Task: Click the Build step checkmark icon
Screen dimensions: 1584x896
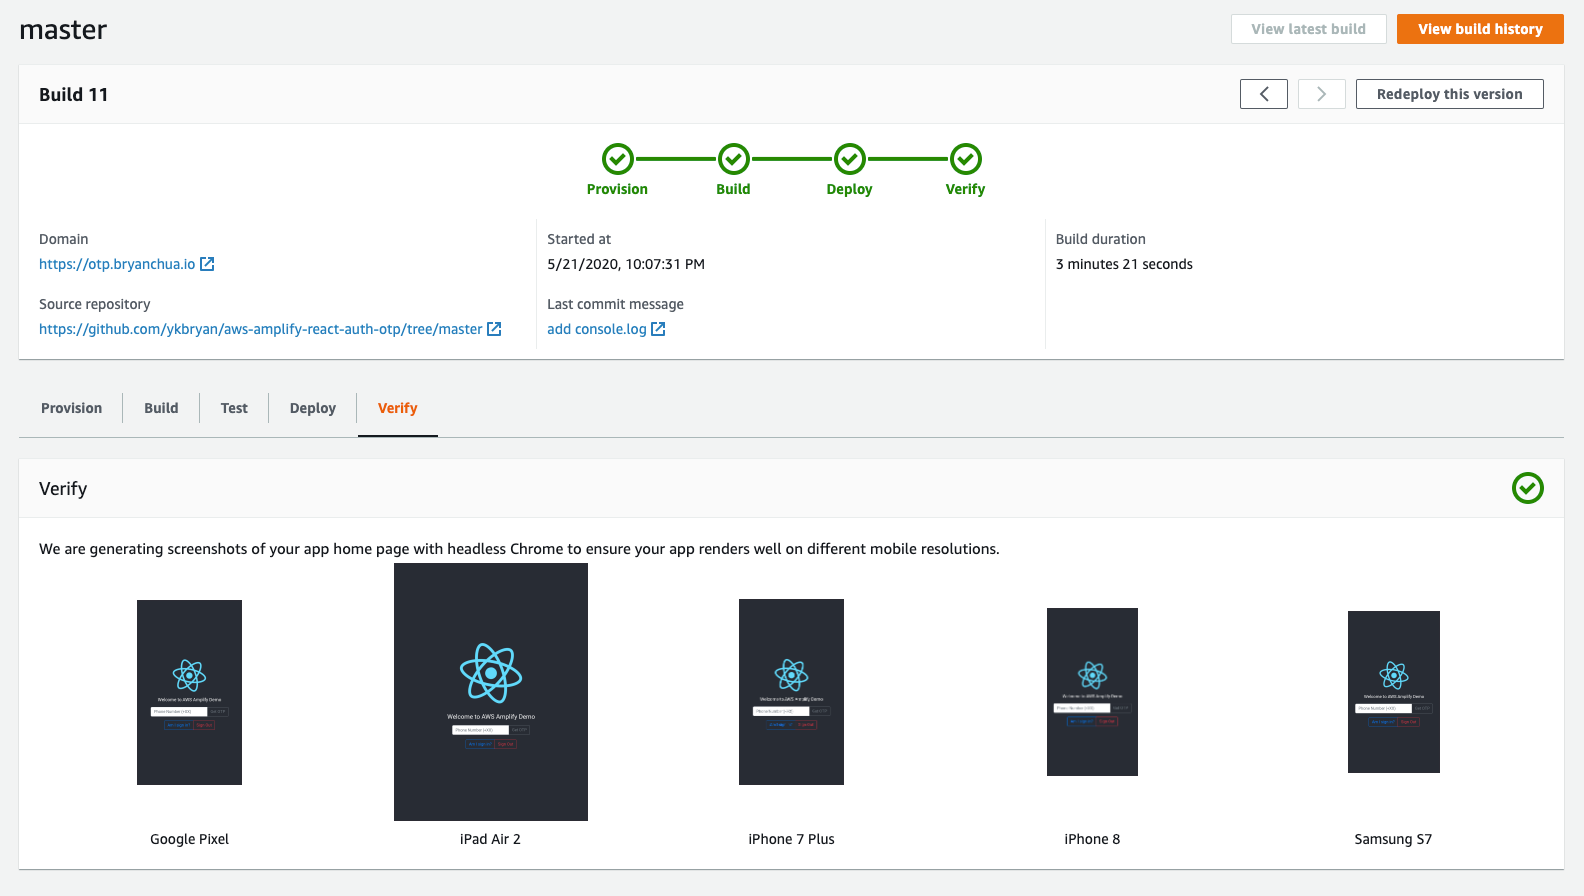Action: pos(733,159)
